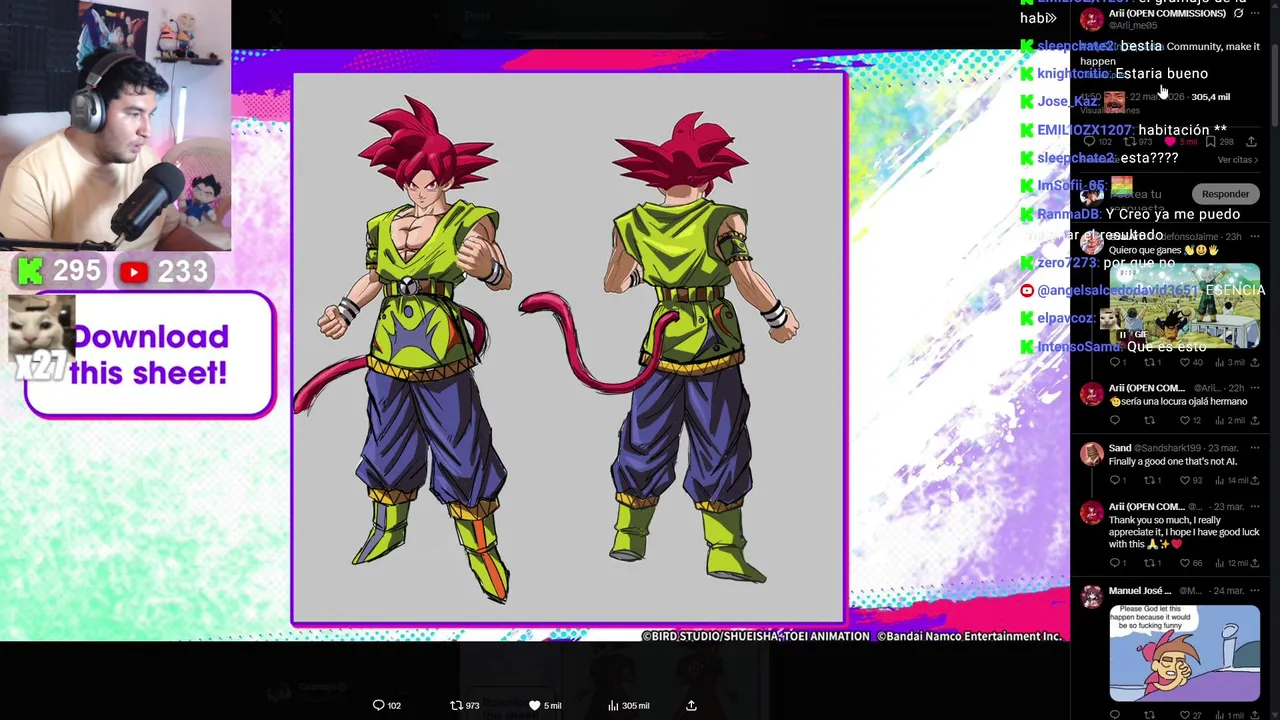
Task: Like AlfonsoJaime's reply with 40 likes
Action: click(x=1184, y=362)
